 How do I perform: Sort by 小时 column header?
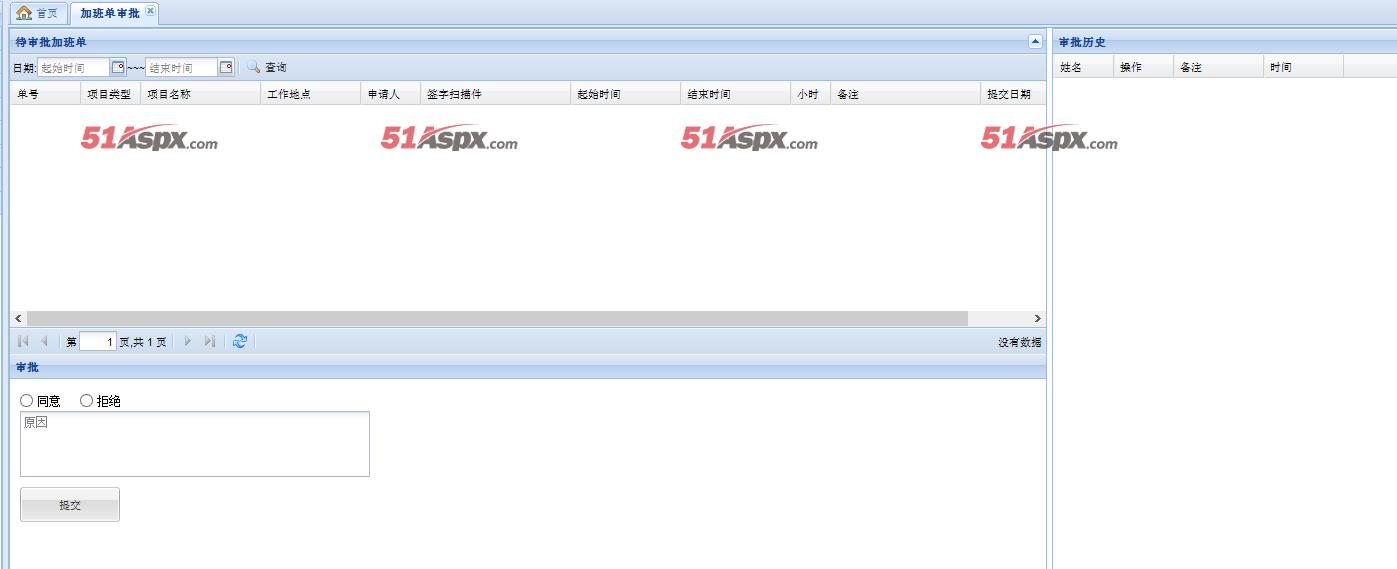point(810,94)
